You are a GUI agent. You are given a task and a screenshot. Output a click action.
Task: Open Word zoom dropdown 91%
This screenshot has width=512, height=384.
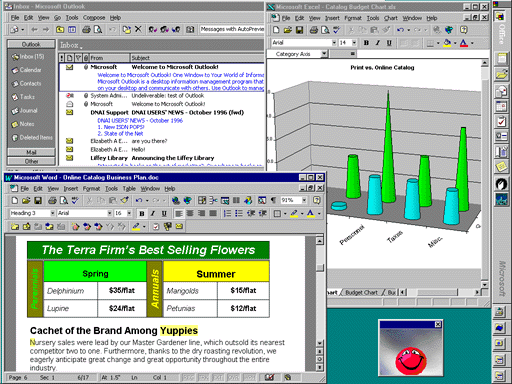(304, 200)
